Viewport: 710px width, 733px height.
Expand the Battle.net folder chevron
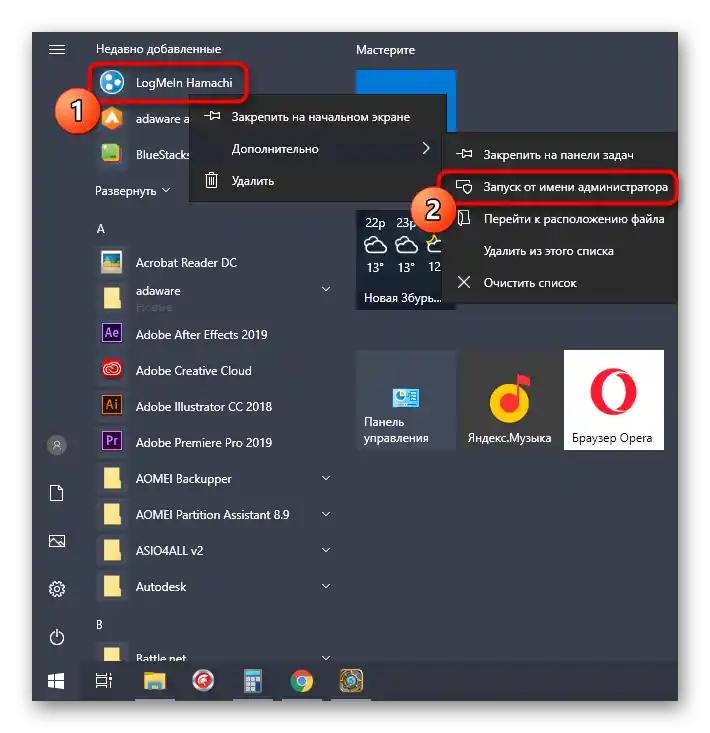pyautogui.click(x=326, y=657)
